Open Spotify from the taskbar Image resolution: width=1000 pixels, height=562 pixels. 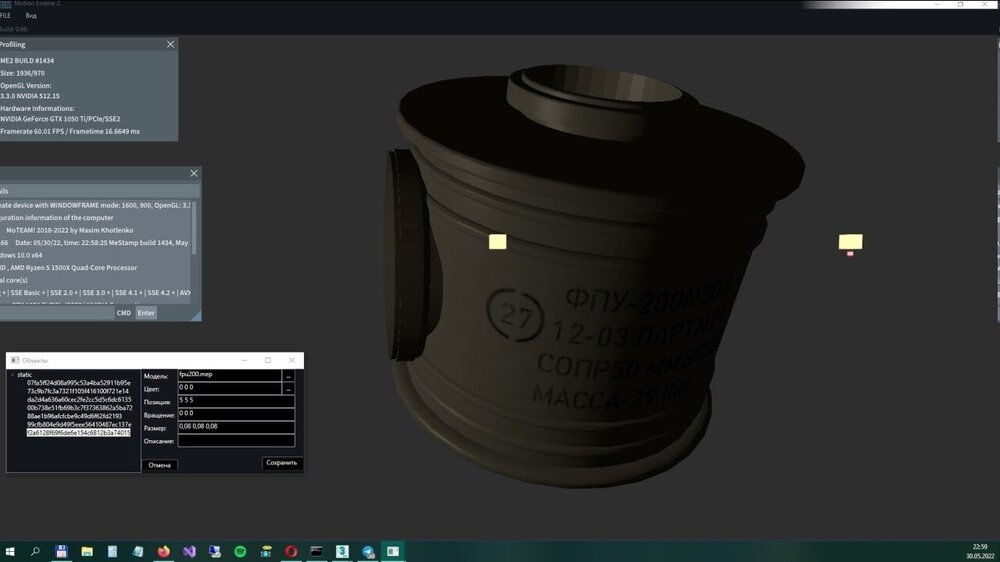point(240,551)
